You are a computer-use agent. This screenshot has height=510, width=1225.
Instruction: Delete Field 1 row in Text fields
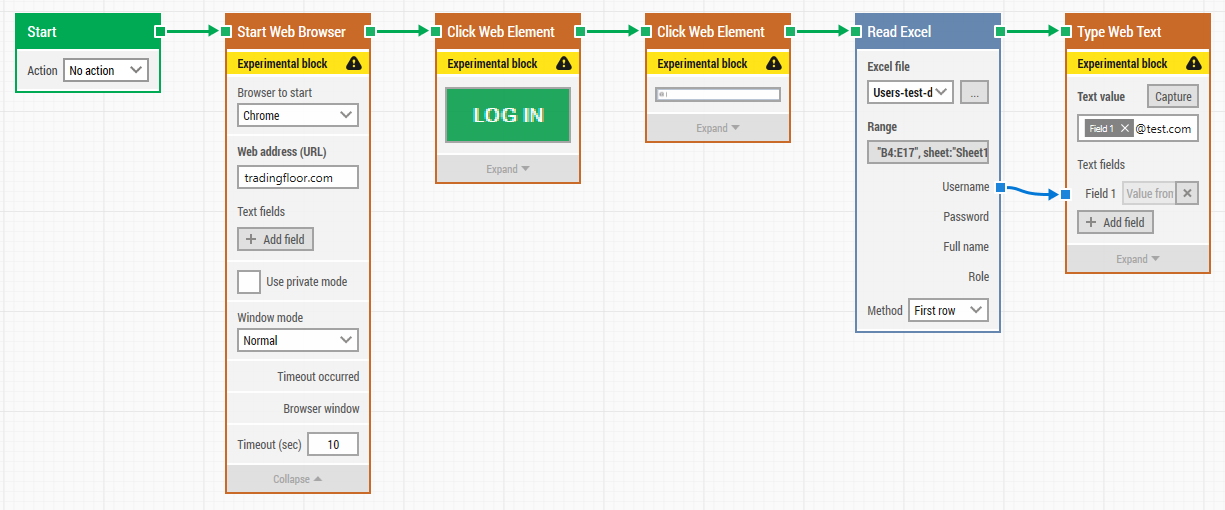click(1187, 193)
